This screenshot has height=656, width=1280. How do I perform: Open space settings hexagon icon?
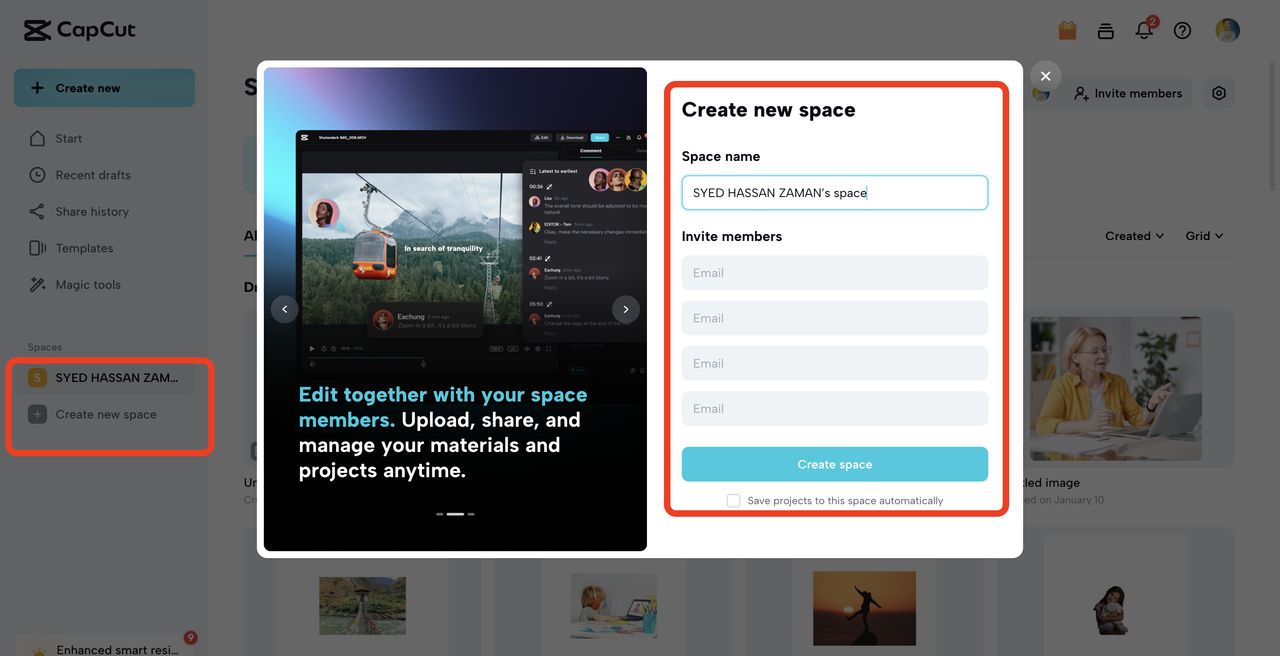(x=1218, y=93)
